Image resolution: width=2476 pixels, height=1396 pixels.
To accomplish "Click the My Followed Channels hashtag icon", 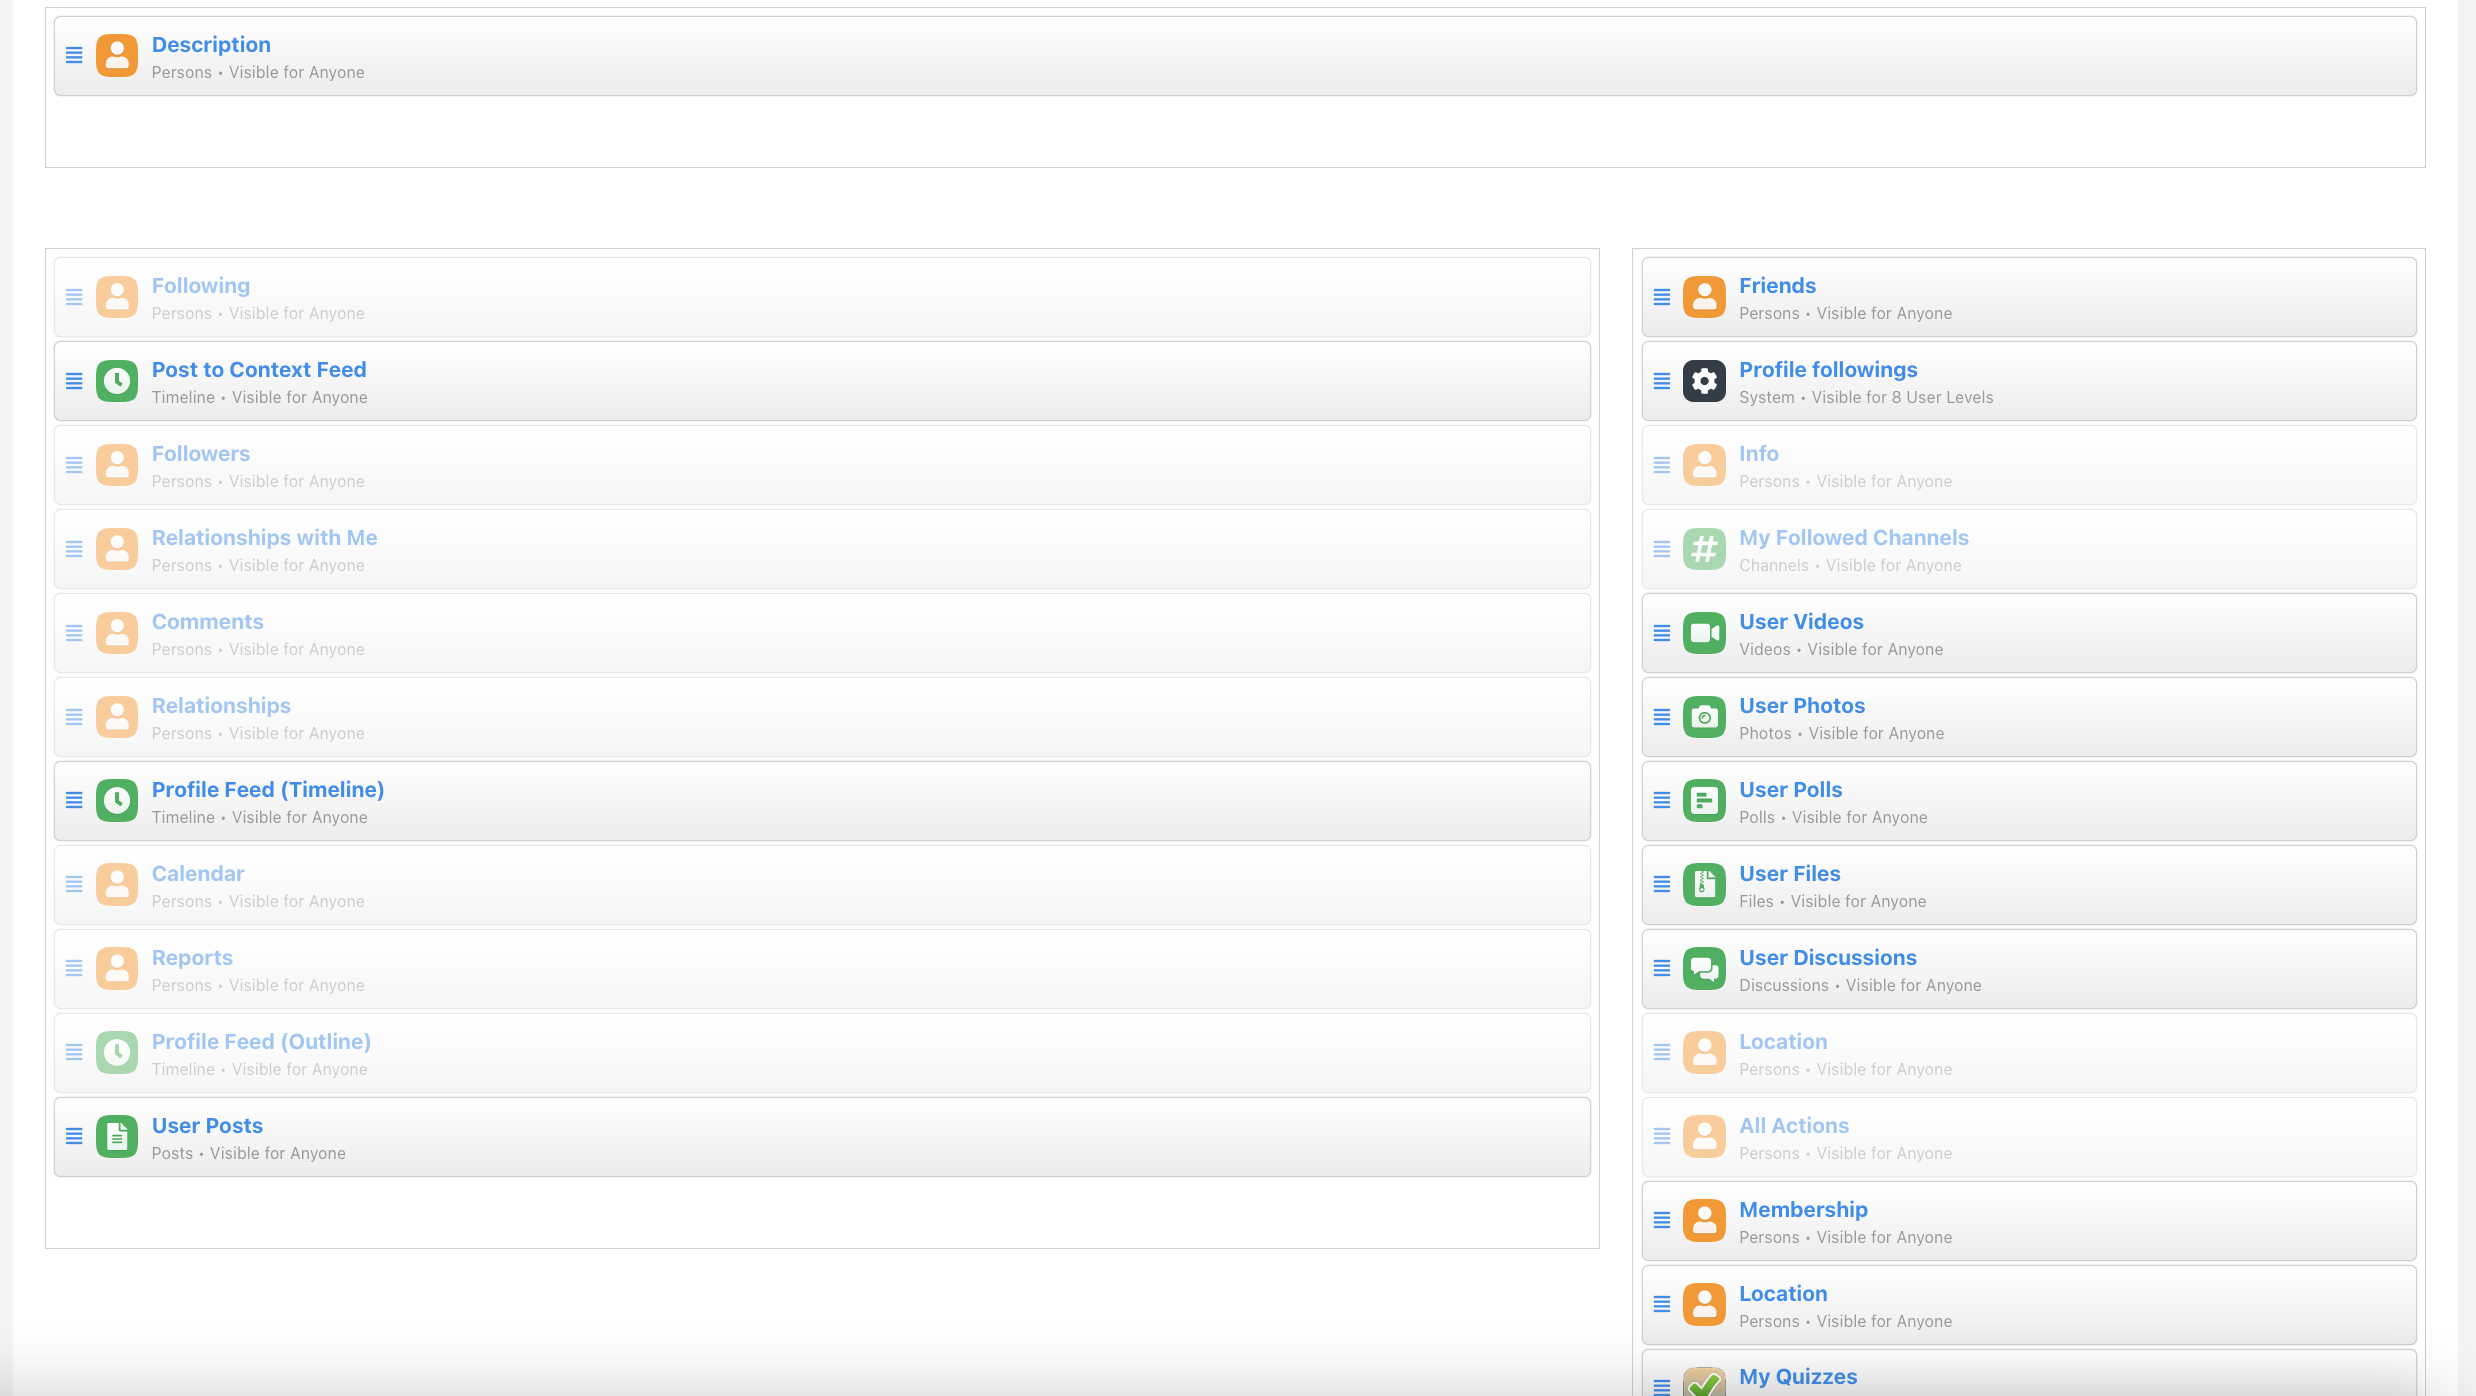I will [x=1704, y=549].
